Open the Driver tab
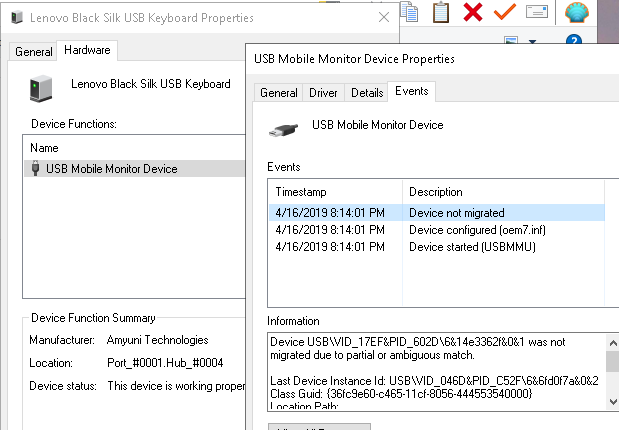This screenshot has width=619, height=430. [323, 93]
